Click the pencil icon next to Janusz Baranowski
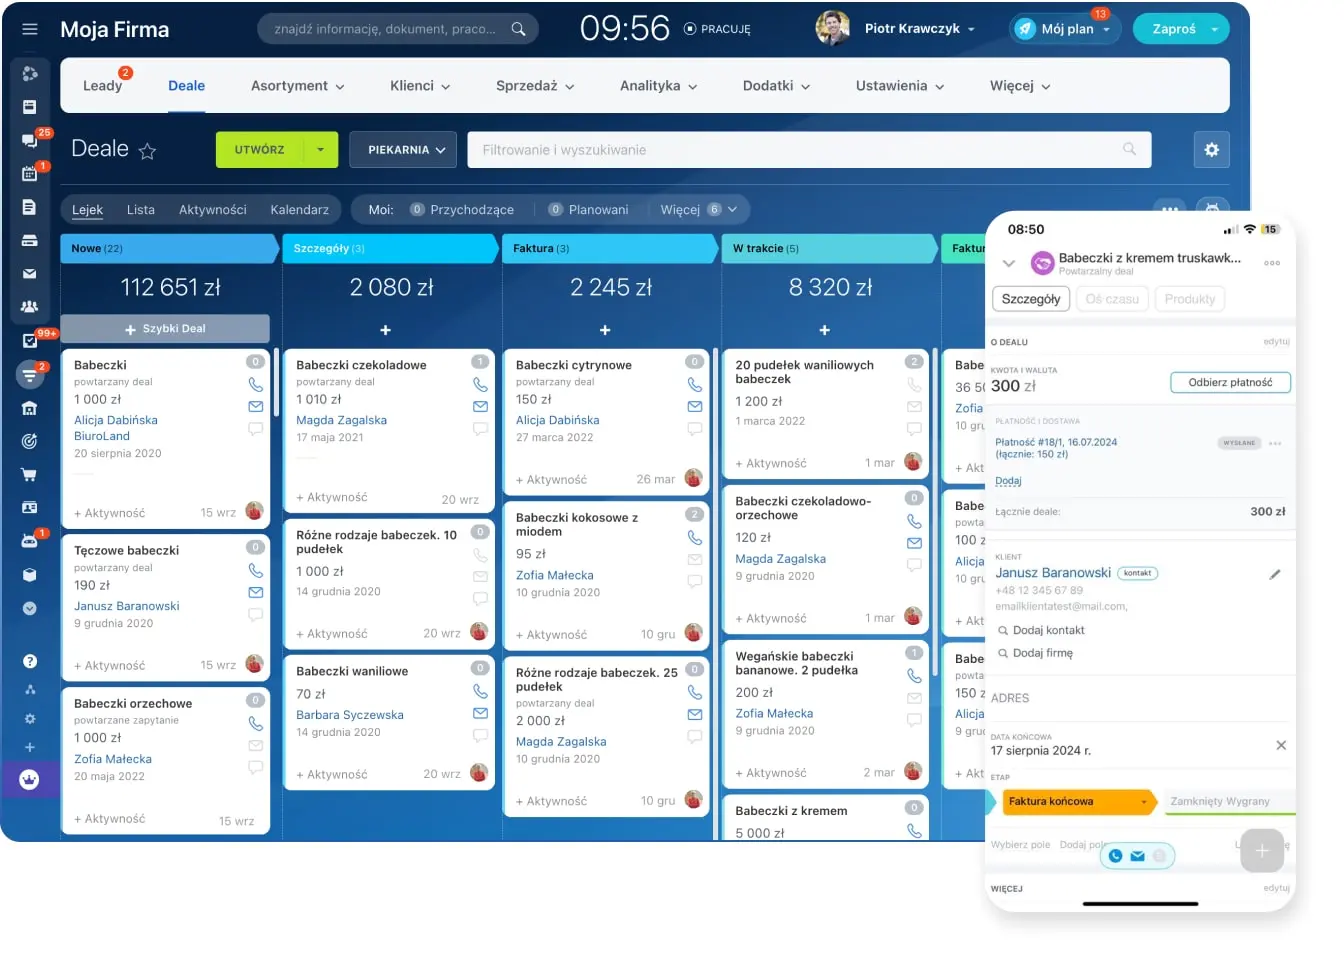Image resolution: width=1344 pixels, height=960 pixels. click(x=1275, y=574)
